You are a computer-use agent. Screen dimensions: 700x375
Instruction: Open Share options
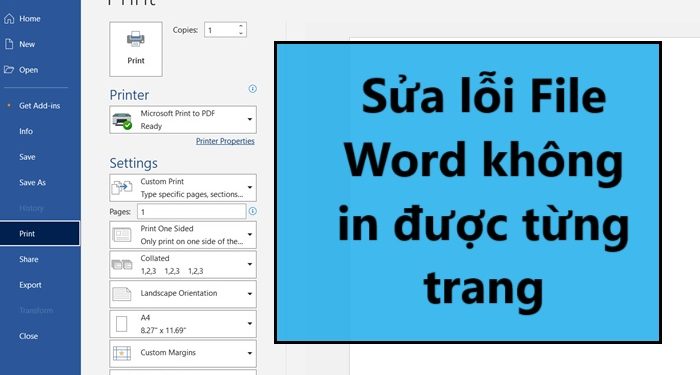[29, 259]
